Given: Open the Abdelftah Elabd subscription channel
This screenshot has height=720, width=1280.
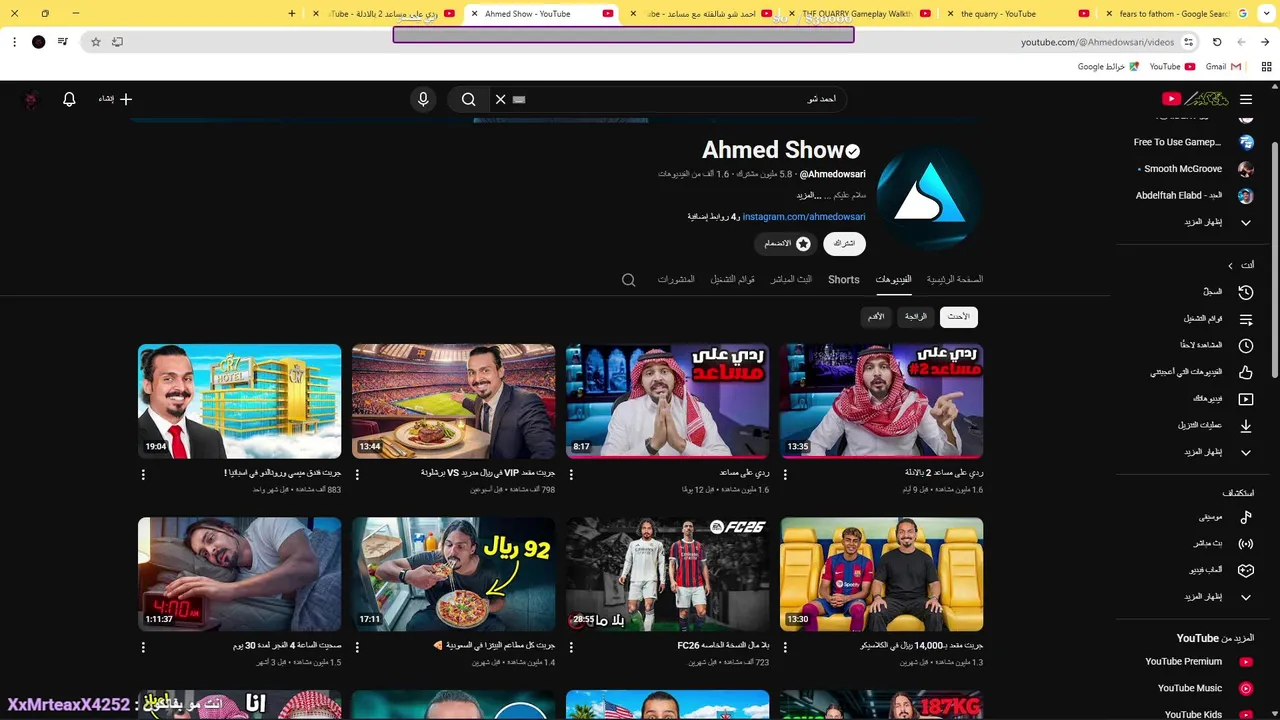Looking at the screenshot, I should pos(1194,195).
